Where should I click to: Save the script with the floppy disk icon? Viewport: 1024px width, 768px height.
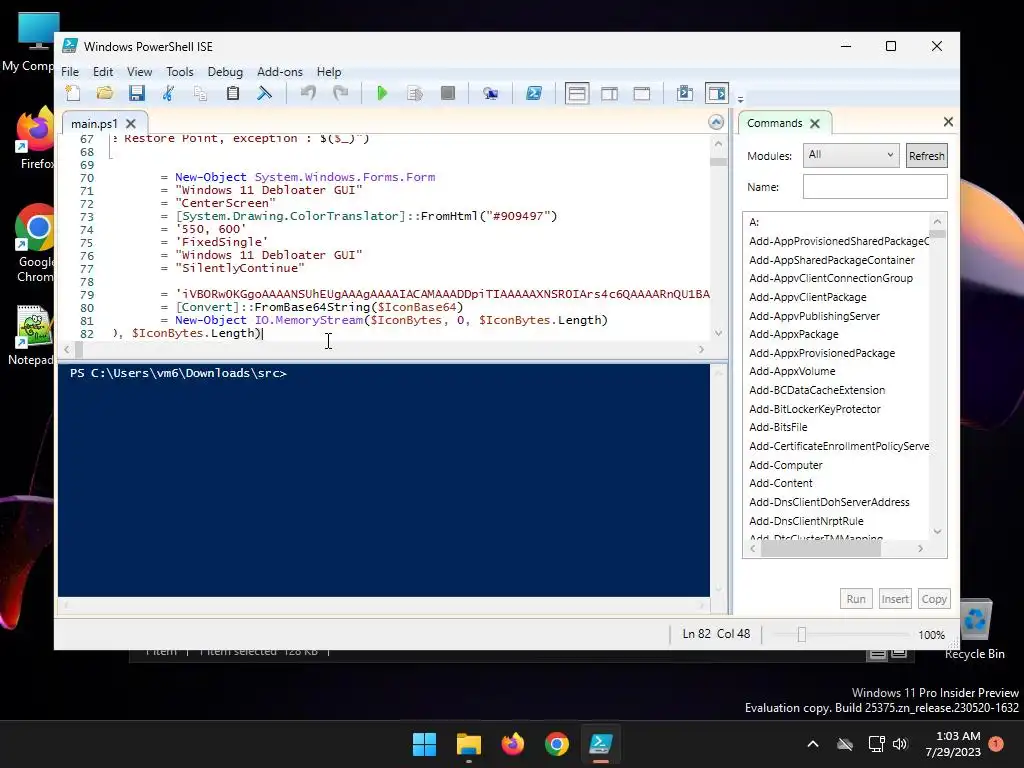[x=136, y=93]
